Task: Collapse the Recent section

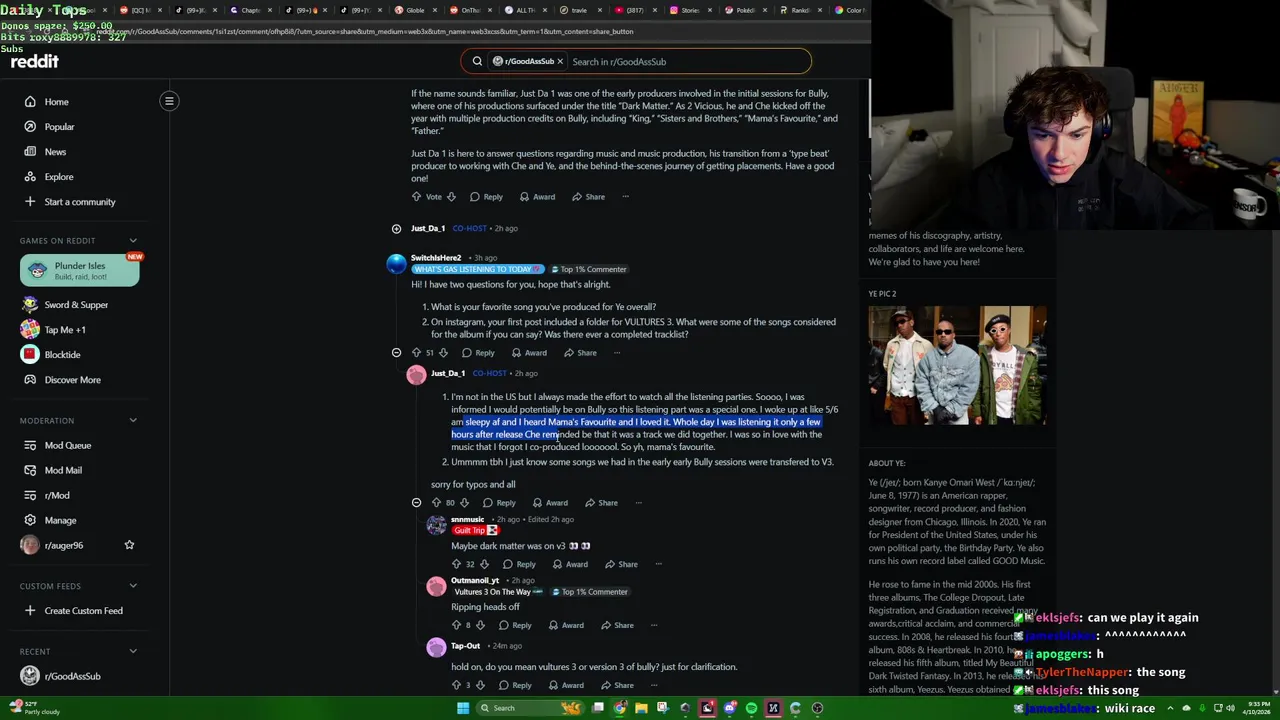Action: pyautogui.click(x=133, y=652)
